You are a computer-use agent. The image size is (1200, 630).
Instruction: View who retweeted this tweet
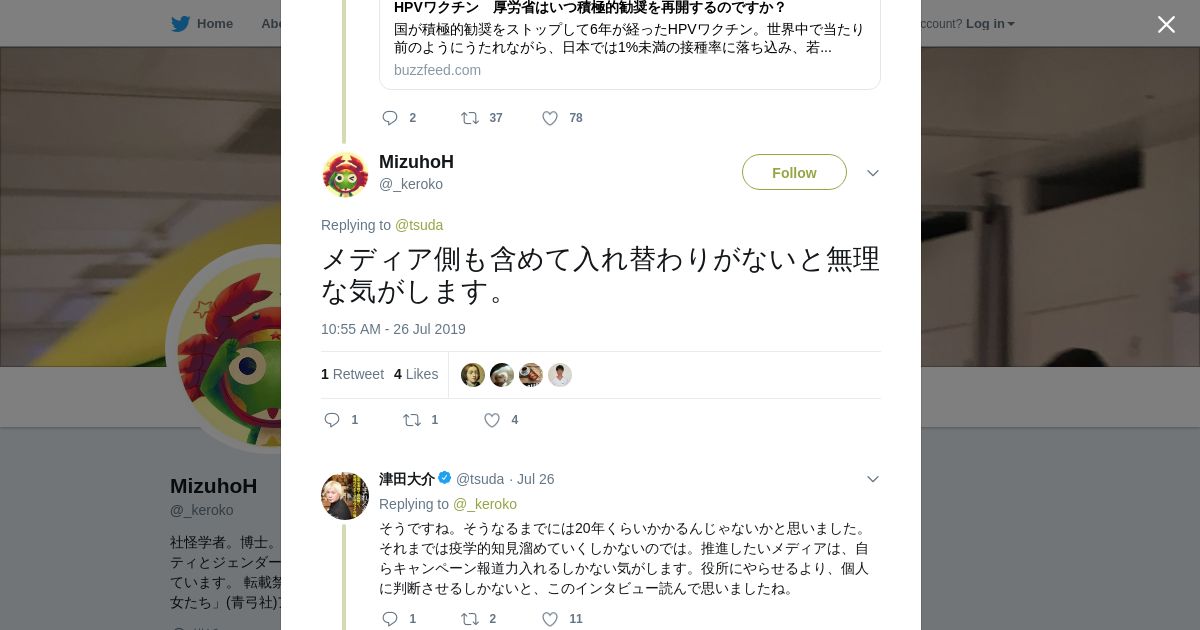click(x=353, y=374)
